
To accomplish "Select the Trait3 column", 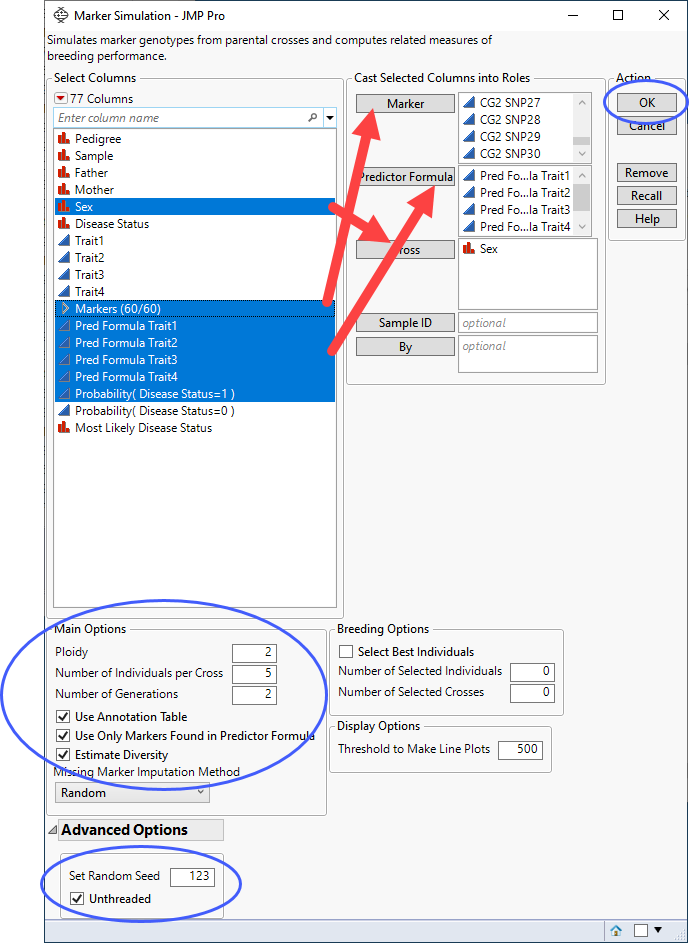I will 195,275.
